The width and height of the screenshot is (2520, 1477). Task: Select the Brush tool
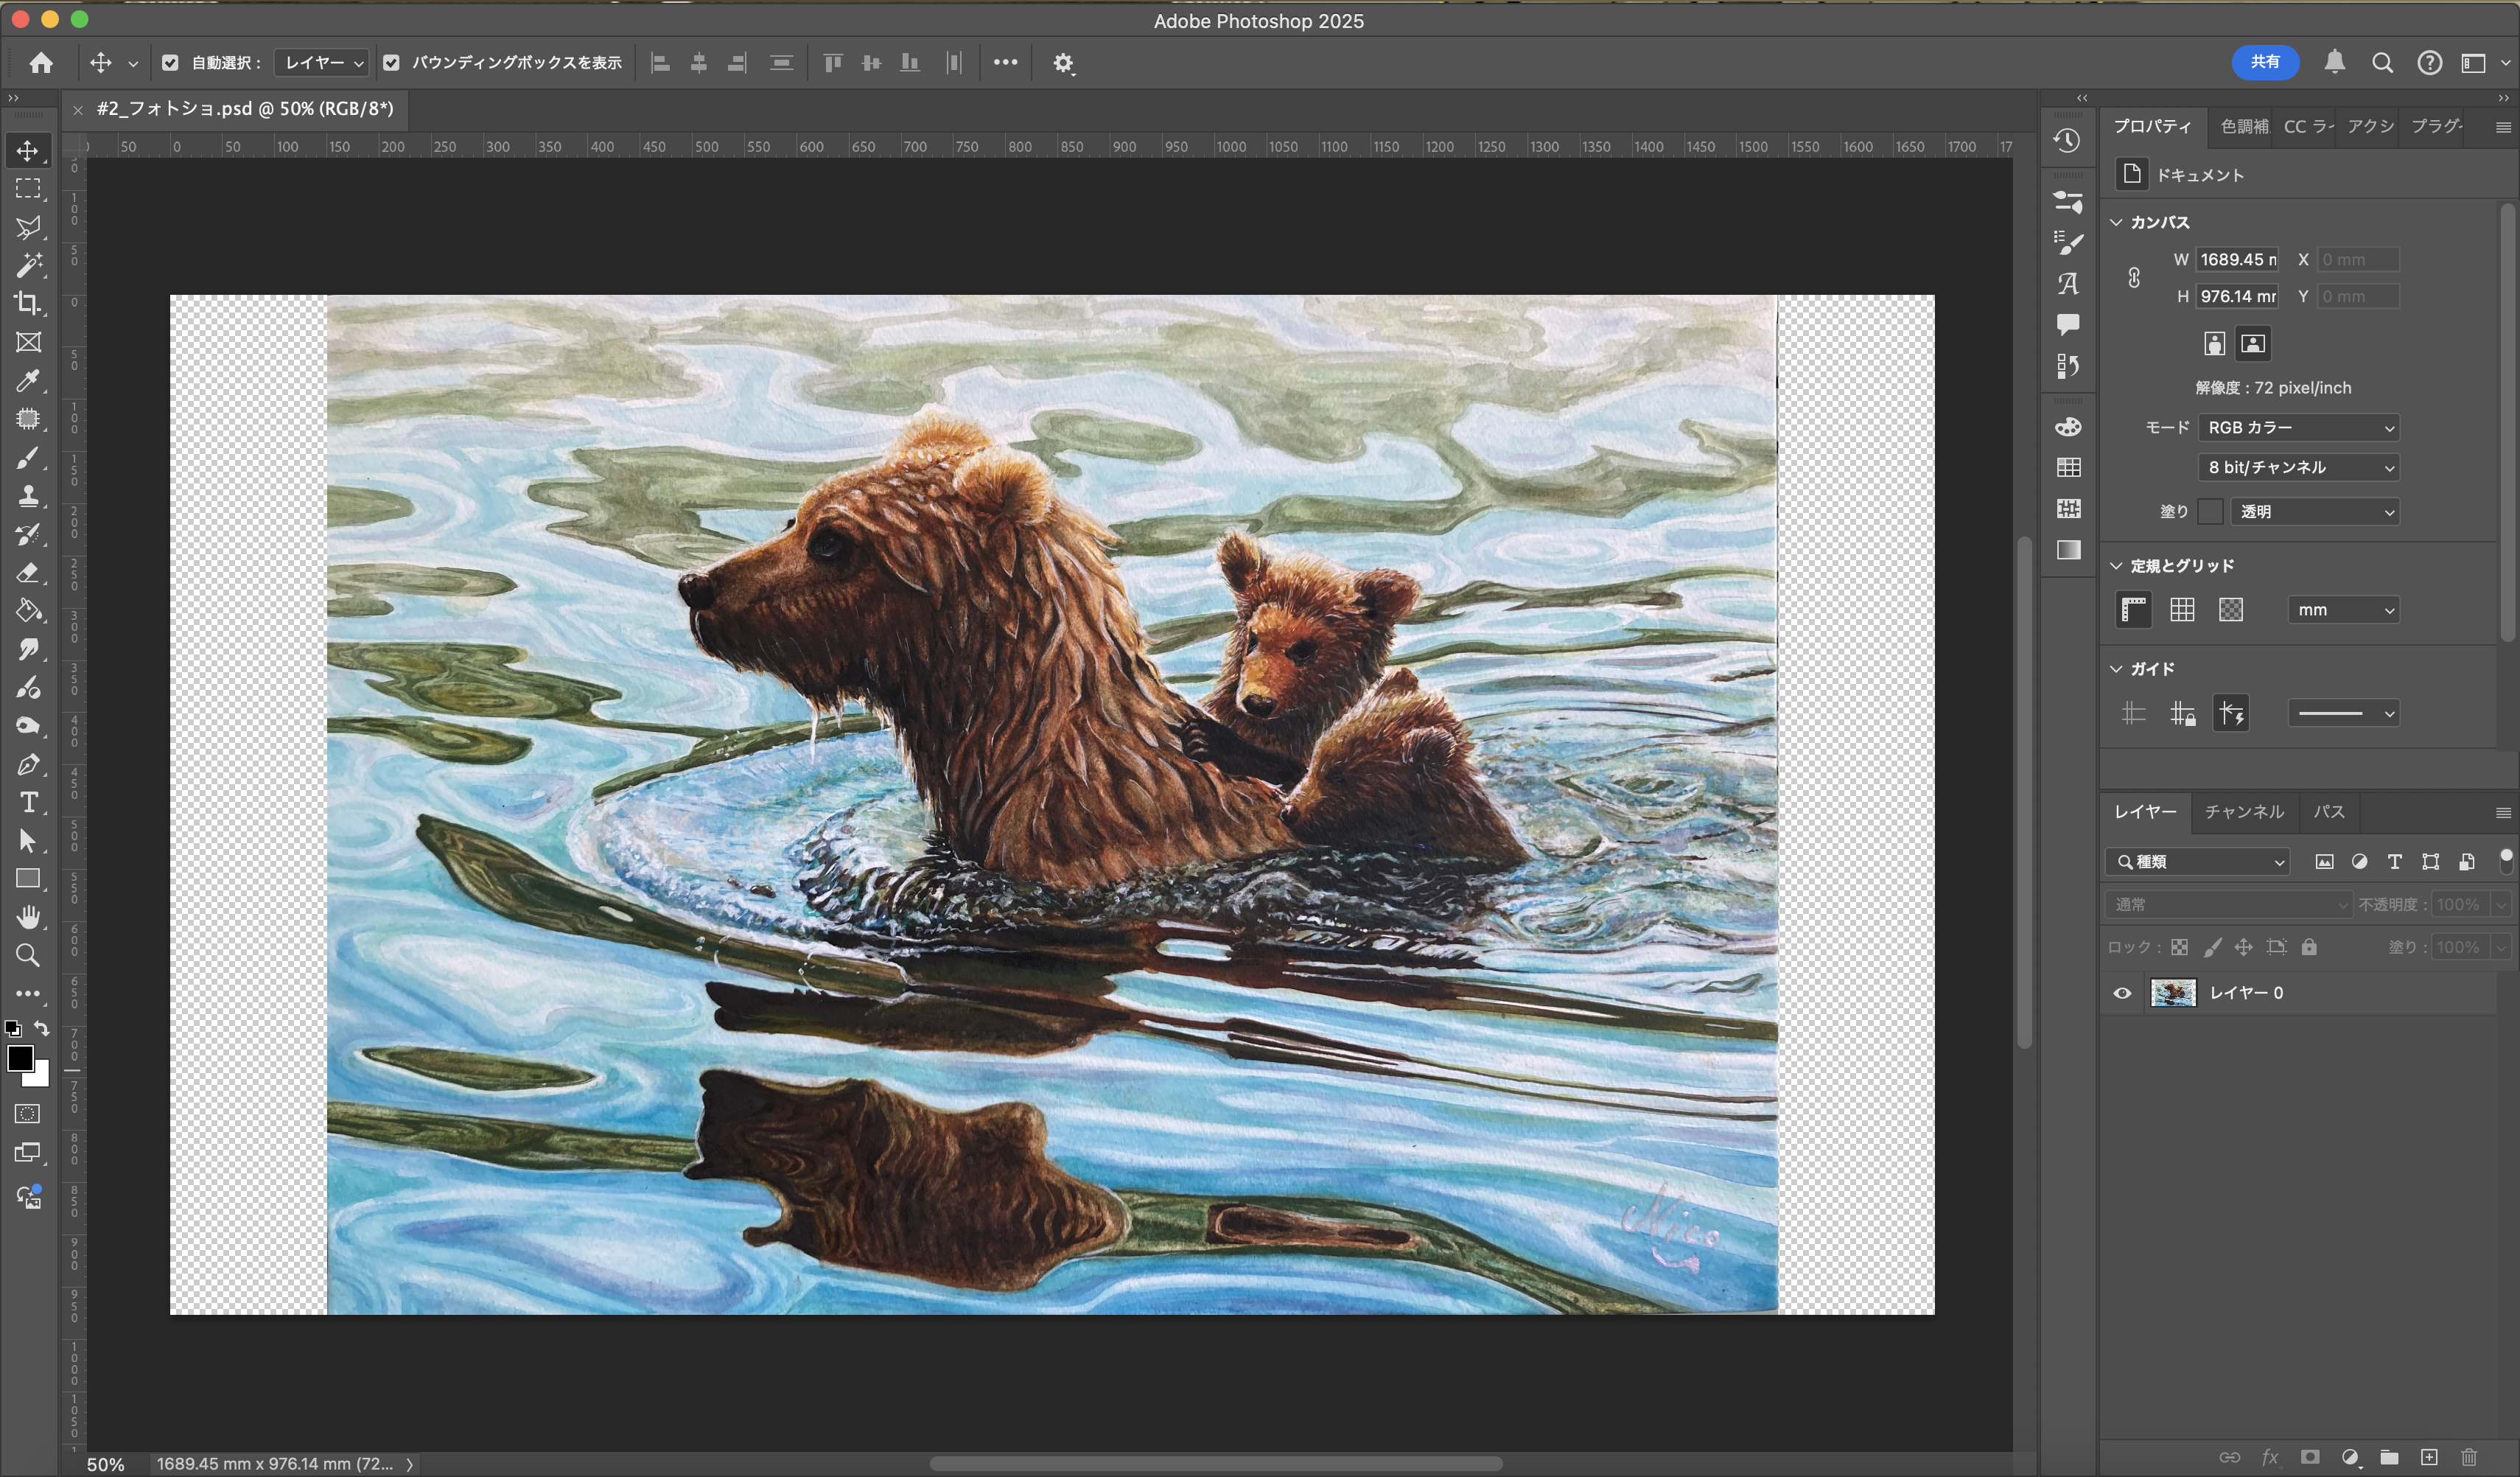click(x=28, y=457)
